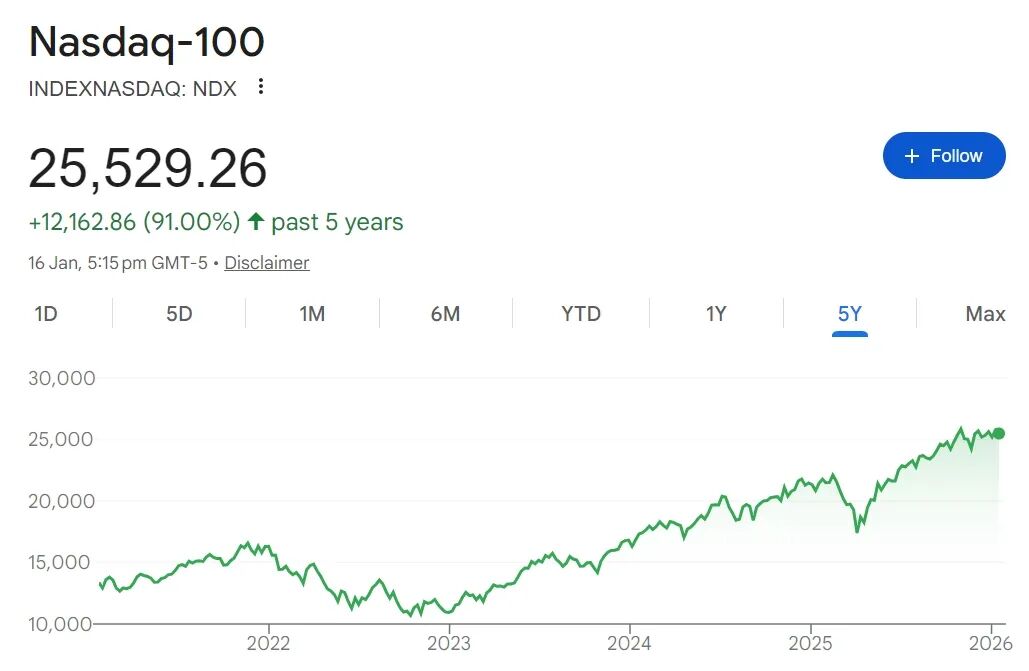
Task: Switch chart to 6M range
Action: click(x=445, y=314)
